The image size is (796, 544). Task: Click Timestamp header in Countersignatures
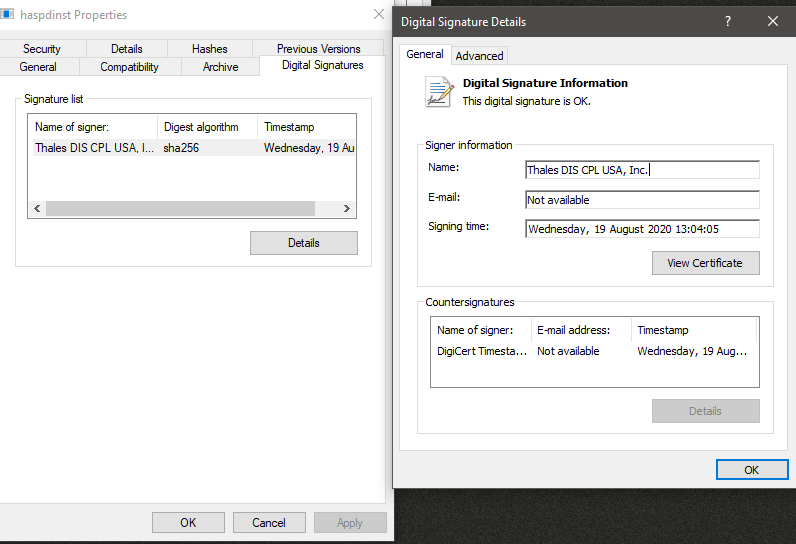click(x=694, y=330)
